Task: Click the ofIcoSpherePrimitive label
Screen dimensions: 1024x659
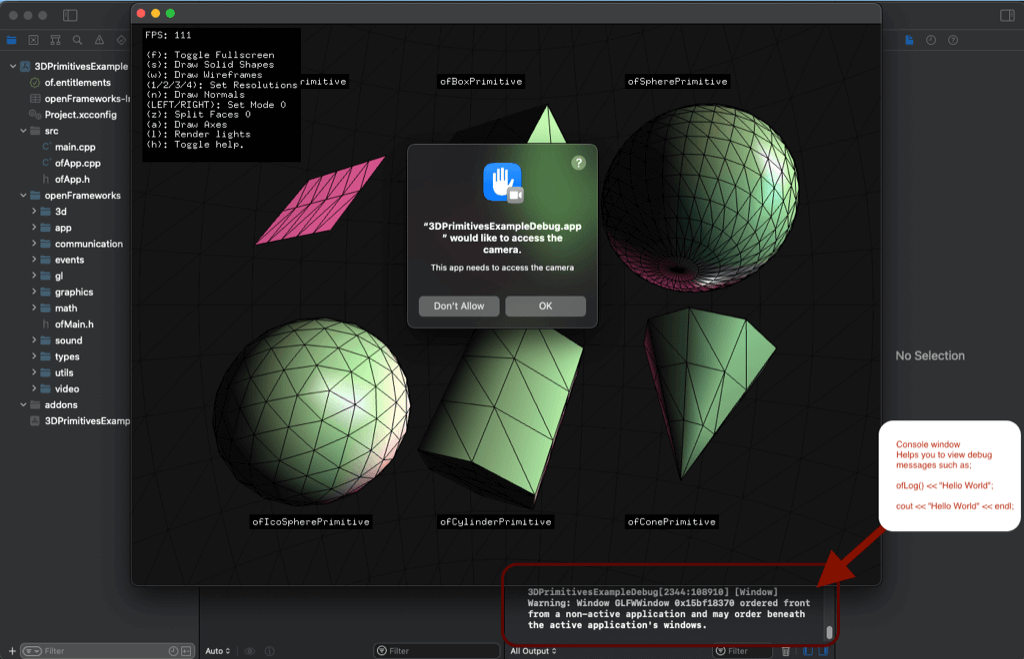Action: pos(311,522)
